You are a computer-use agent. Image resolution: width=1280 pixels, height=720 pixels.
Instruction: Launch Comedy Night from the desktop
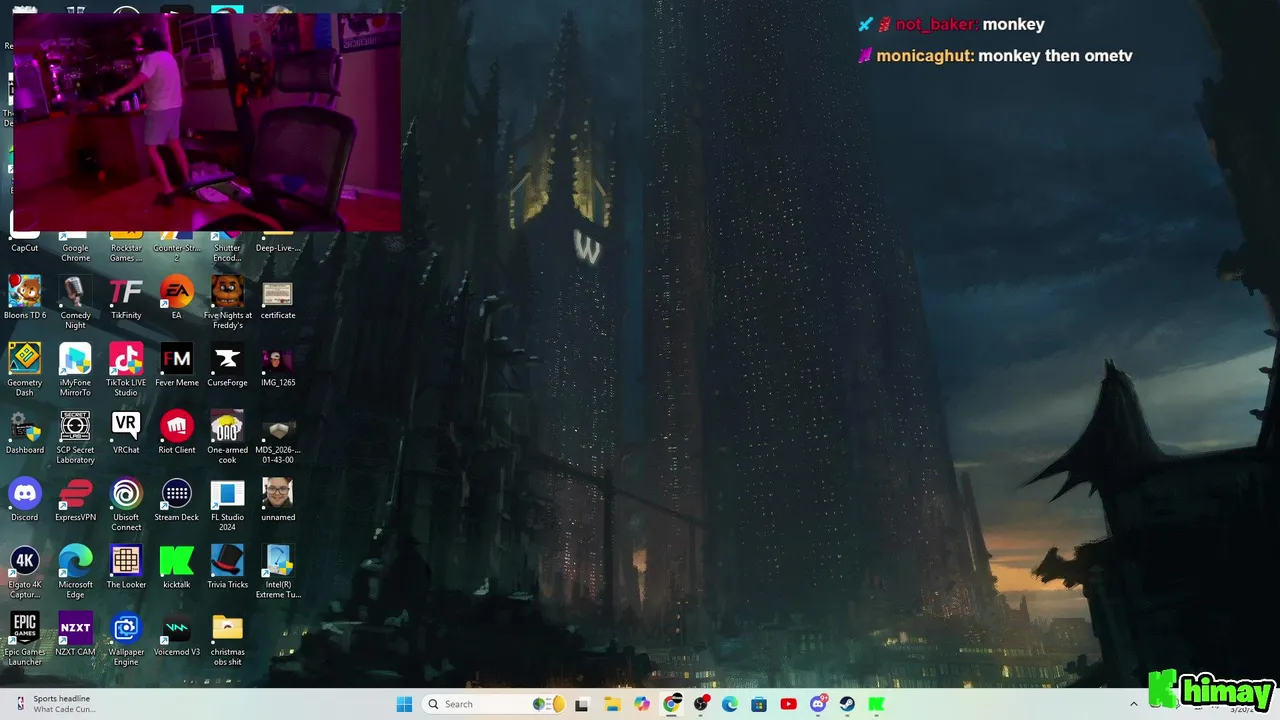75,303
